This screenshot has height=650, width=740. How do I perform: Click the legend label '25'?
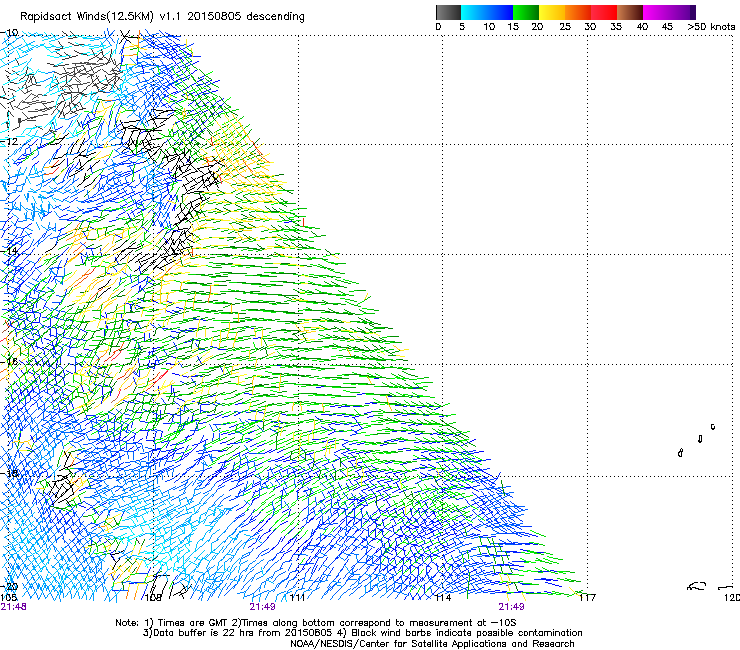tap(565, 27)
